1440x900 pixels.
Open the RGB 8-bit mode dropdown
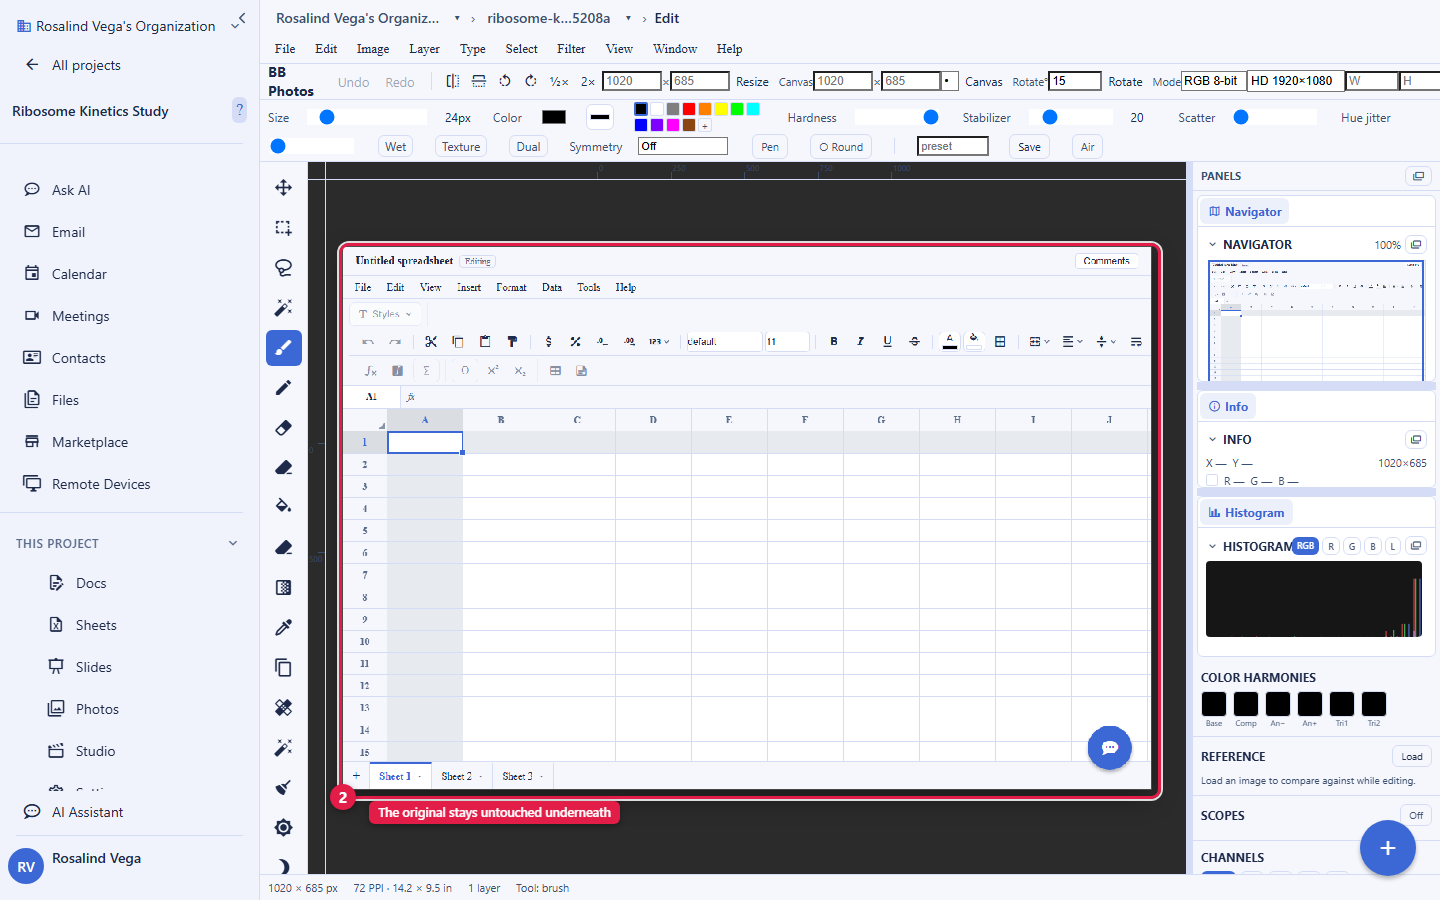pos(1213,81)
